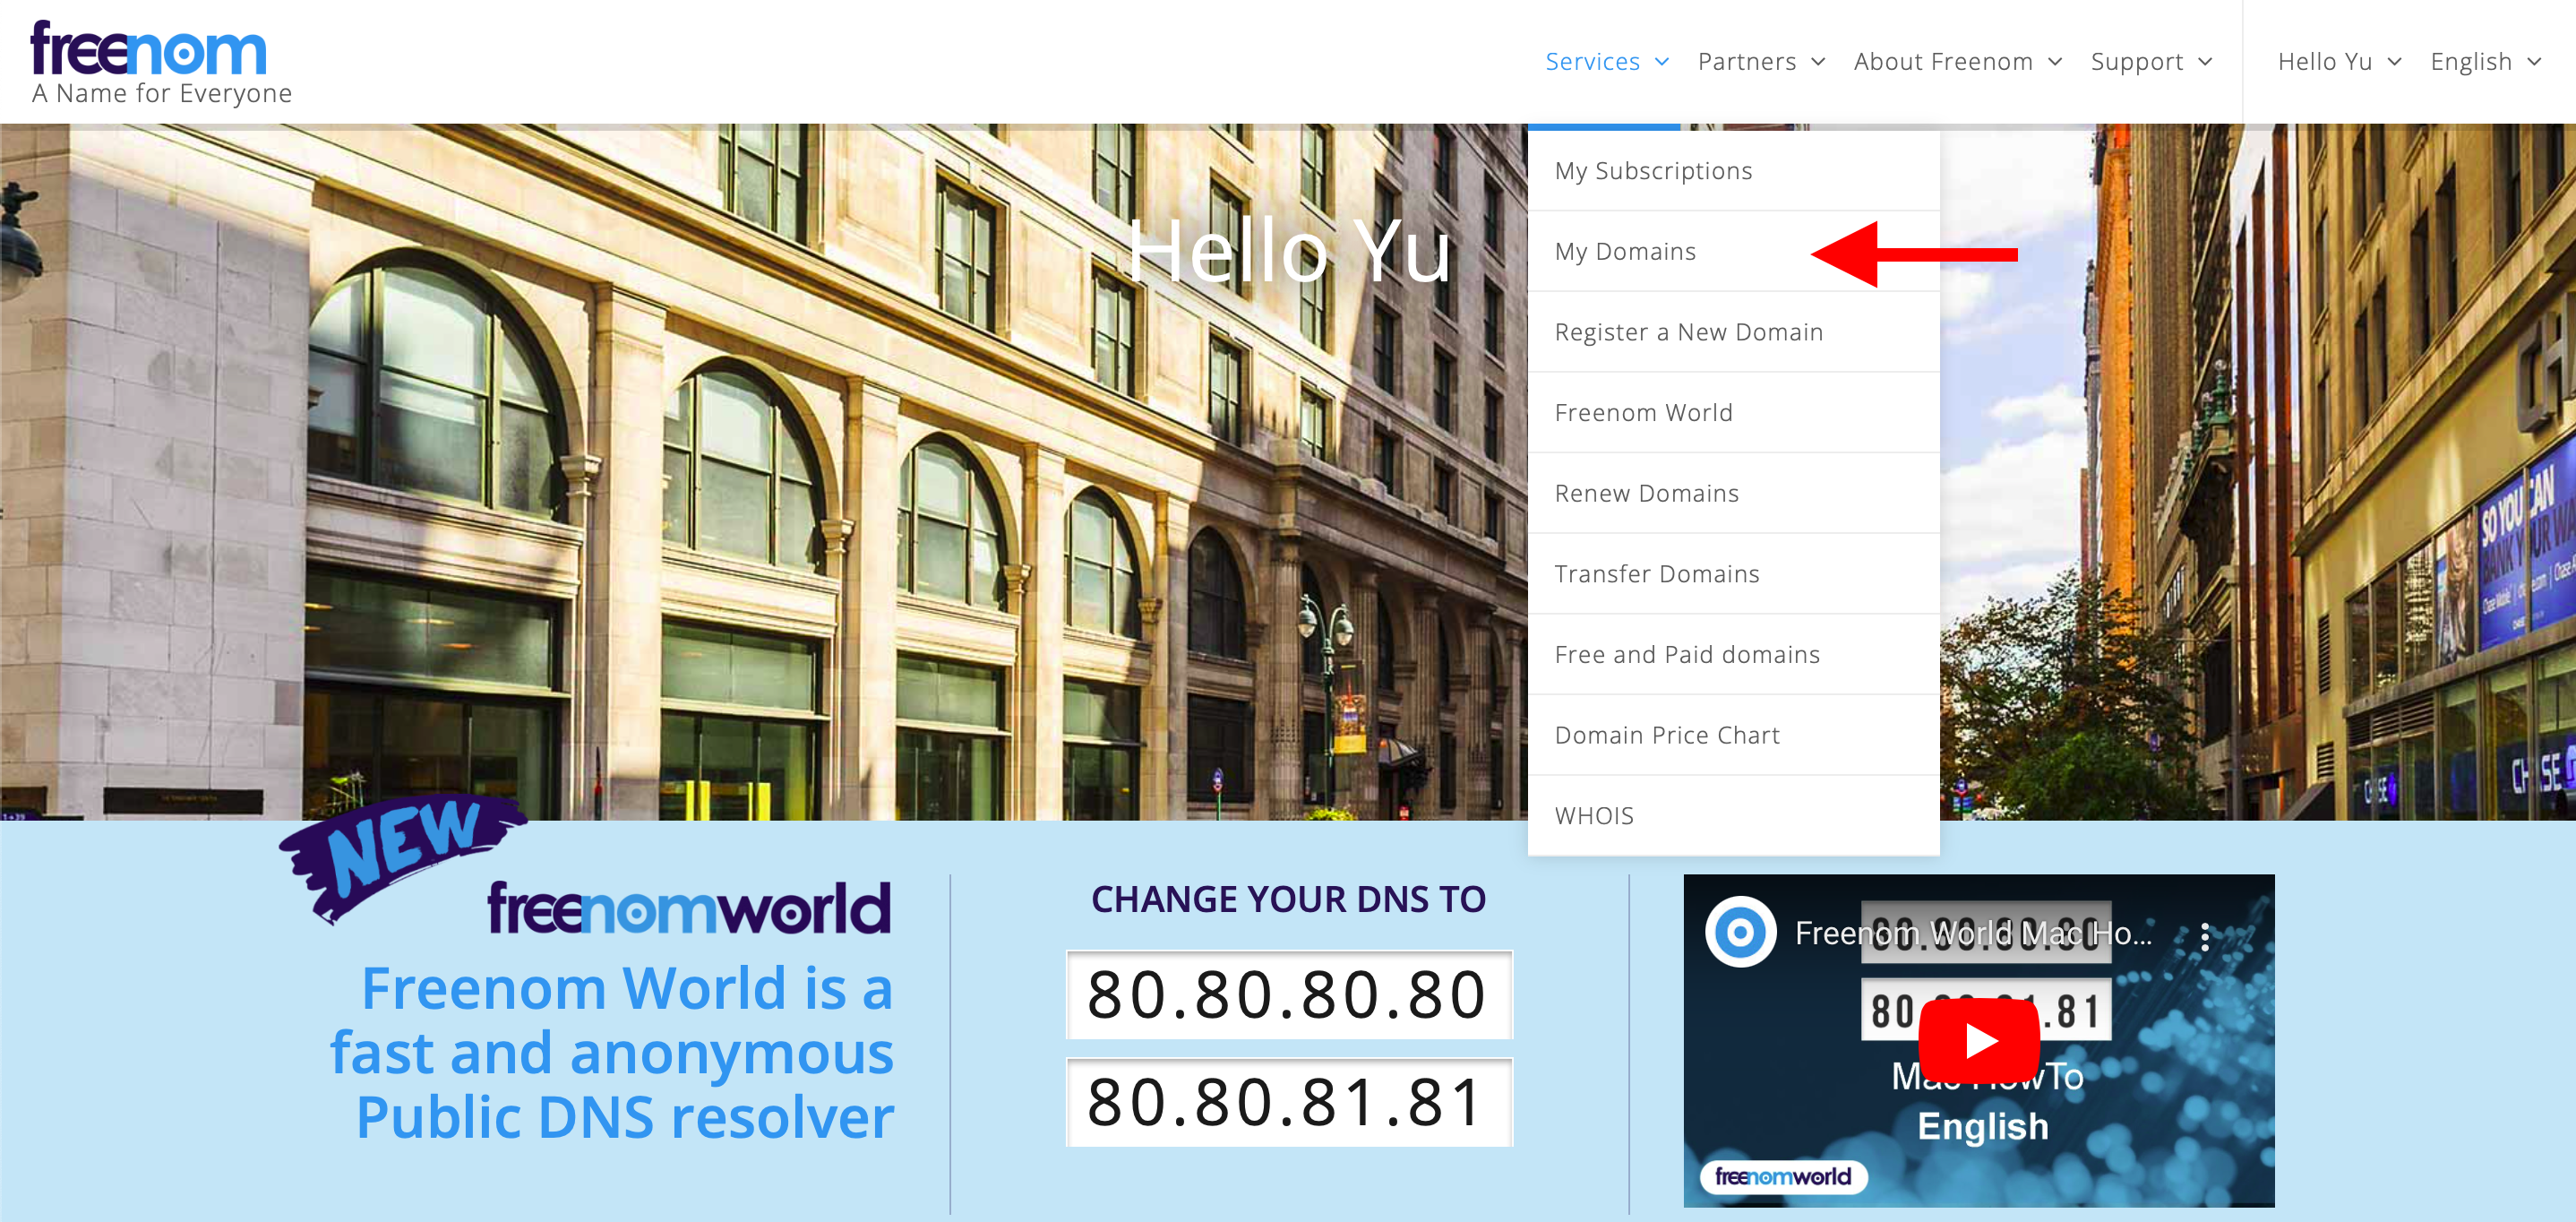Image resolution: width=2576 pixels, height=1222 pixels.
Task: Click the Freenom logo
Action: coord(149,48)
